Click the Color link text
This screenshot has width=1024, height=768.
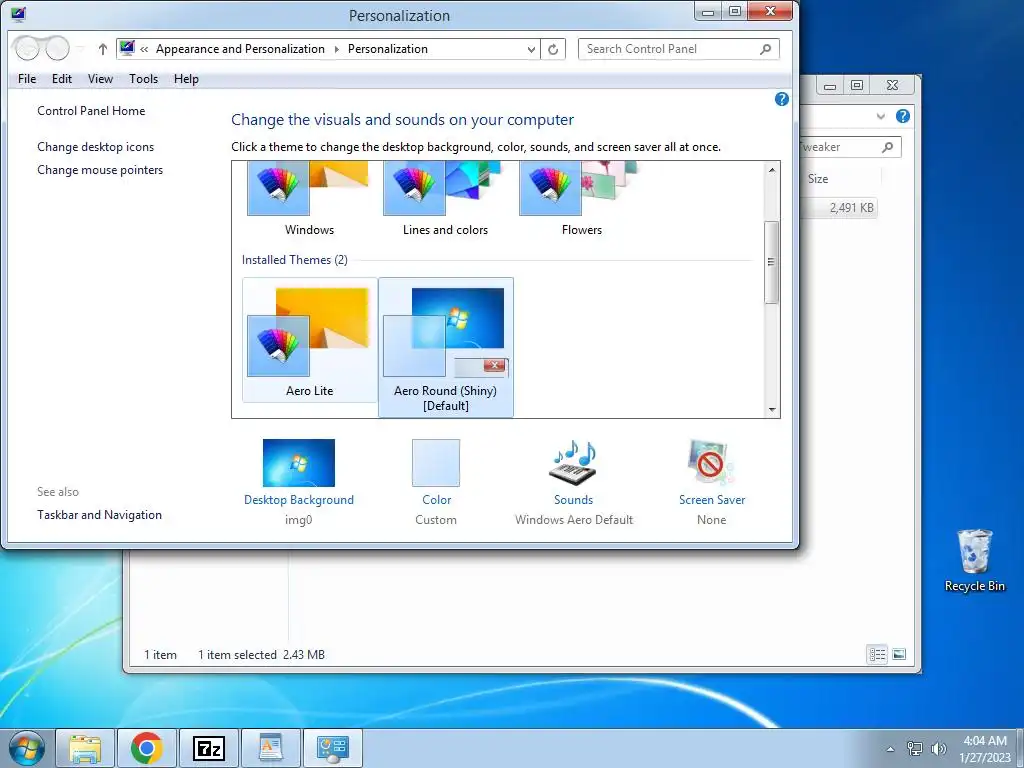pyautogui.click(x=436, y=500)
